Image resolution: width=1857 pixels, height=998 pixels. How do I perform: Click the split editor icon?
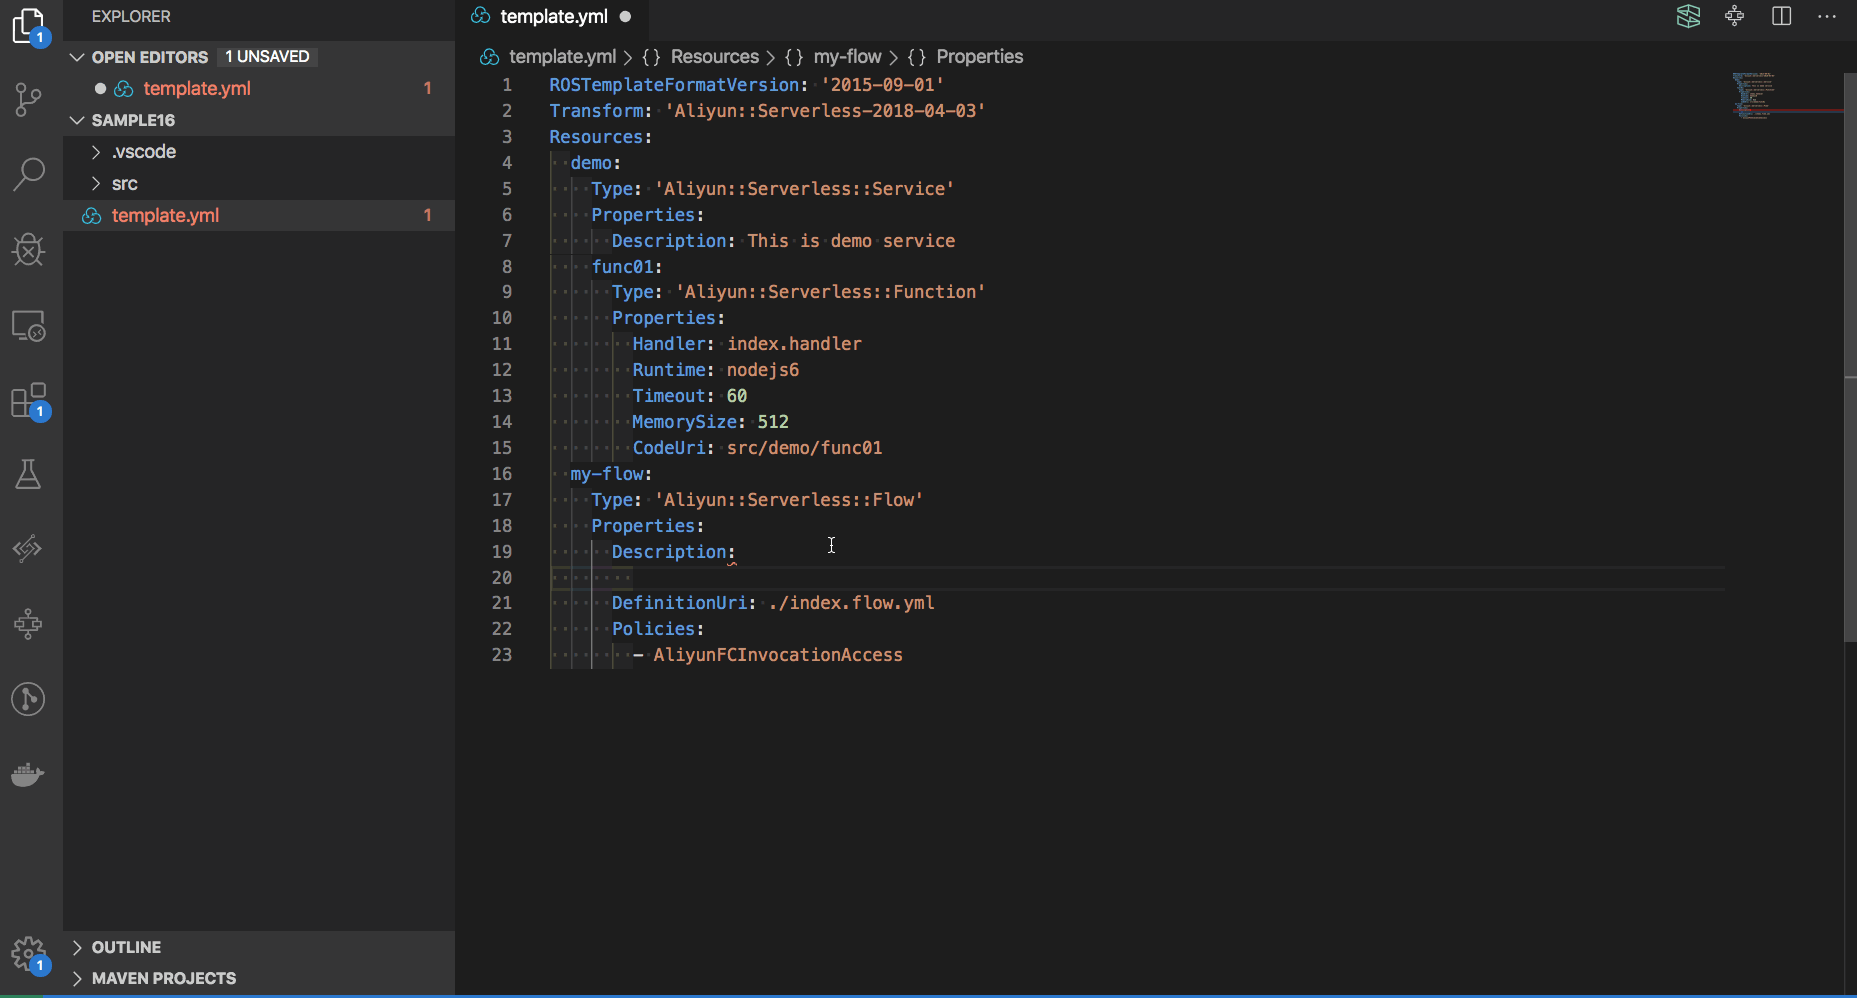[1781, 16]
